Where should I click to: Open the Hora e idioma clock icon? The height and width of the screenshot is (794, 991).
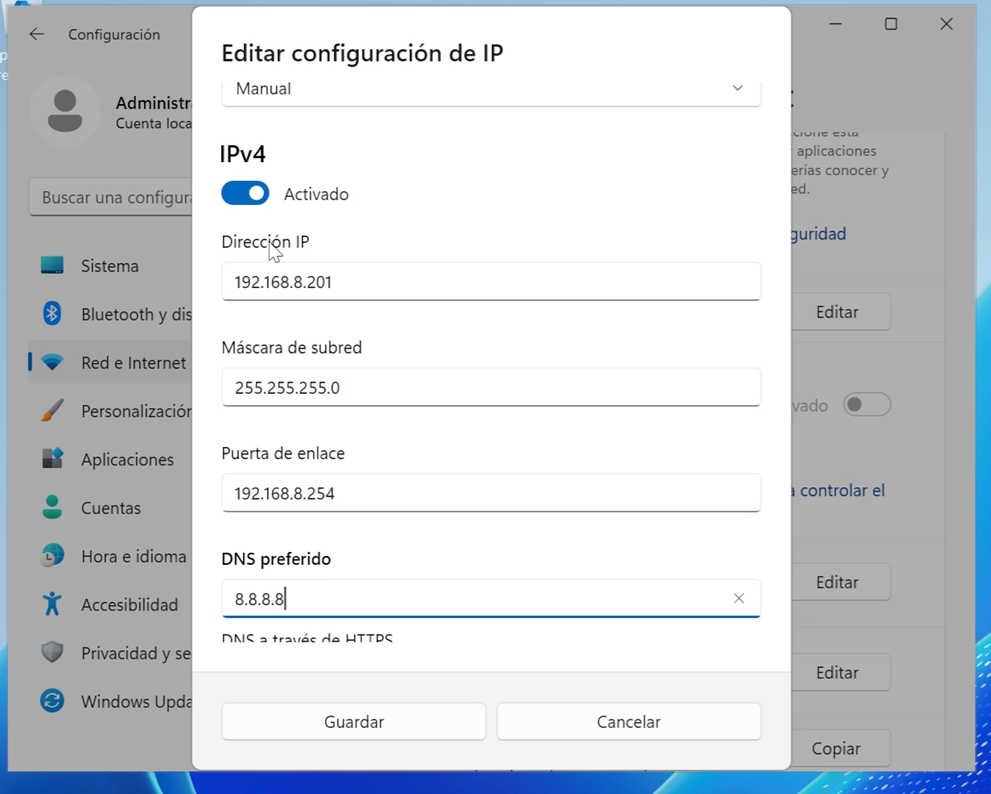[52, 556]
